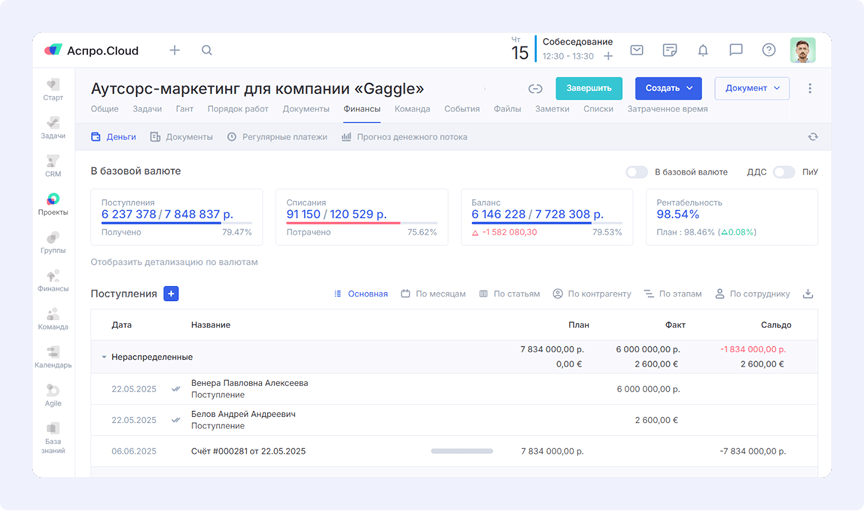Refresh finances with reload icon

(813, 137)
